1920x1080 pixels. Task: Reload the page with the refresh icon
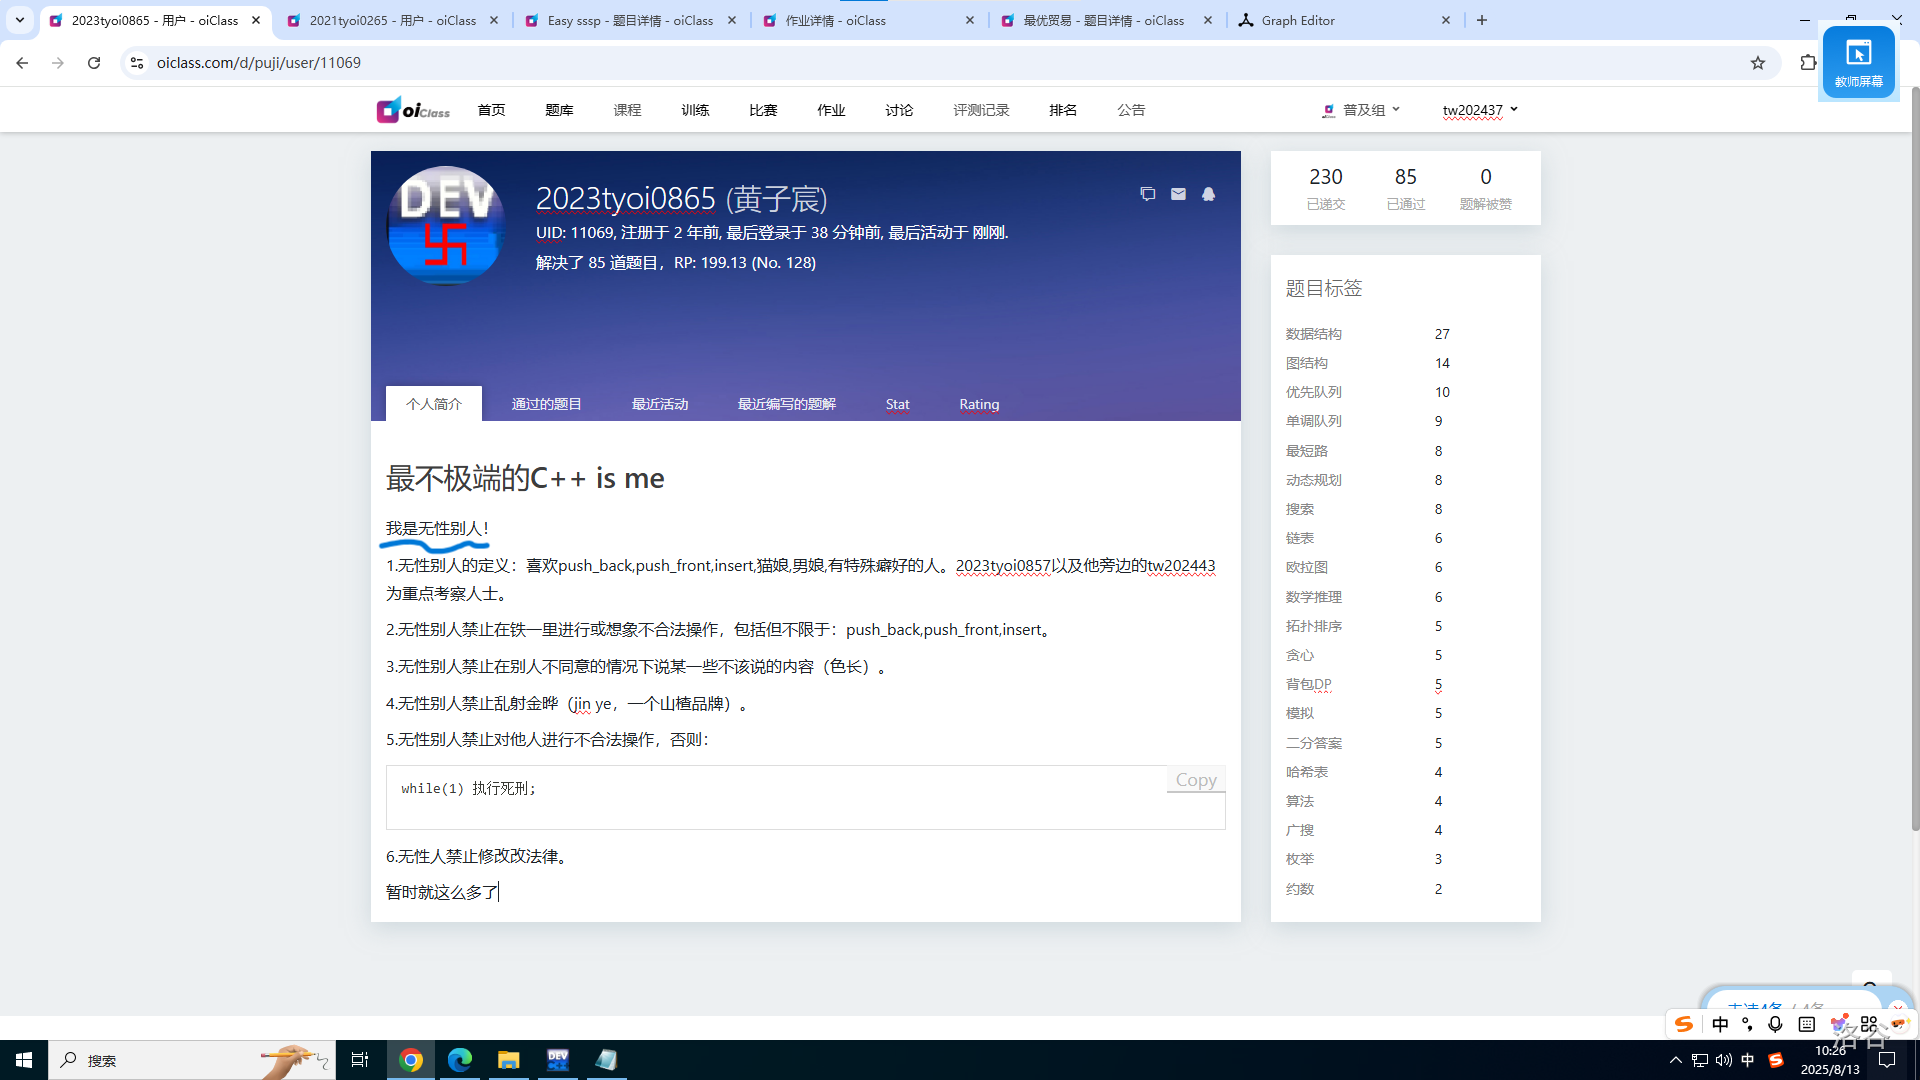click(93, 62)
